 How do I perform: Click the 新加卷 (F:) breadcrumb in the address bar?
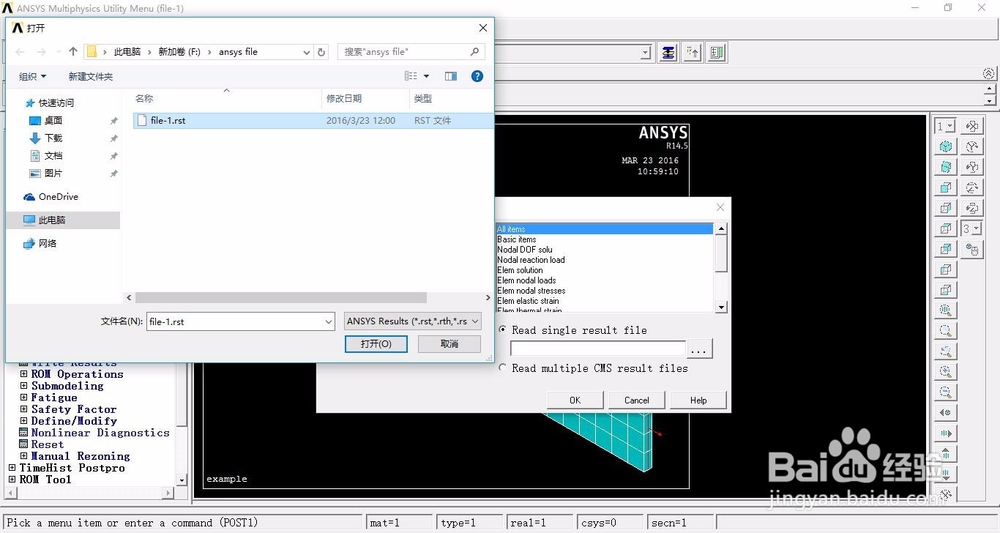(x=179, y=52)
